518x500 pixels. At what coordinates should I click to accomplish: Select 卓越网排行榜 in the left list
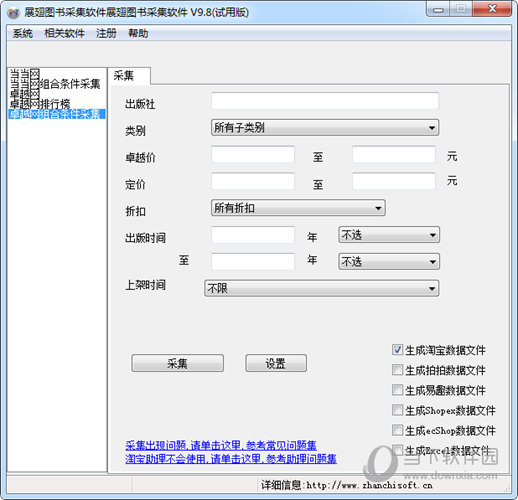coord(40,104)
